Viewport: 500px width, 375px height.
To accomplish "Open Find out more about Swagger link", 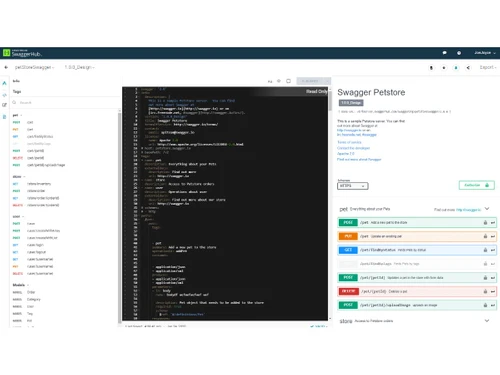I will point(359,159).
